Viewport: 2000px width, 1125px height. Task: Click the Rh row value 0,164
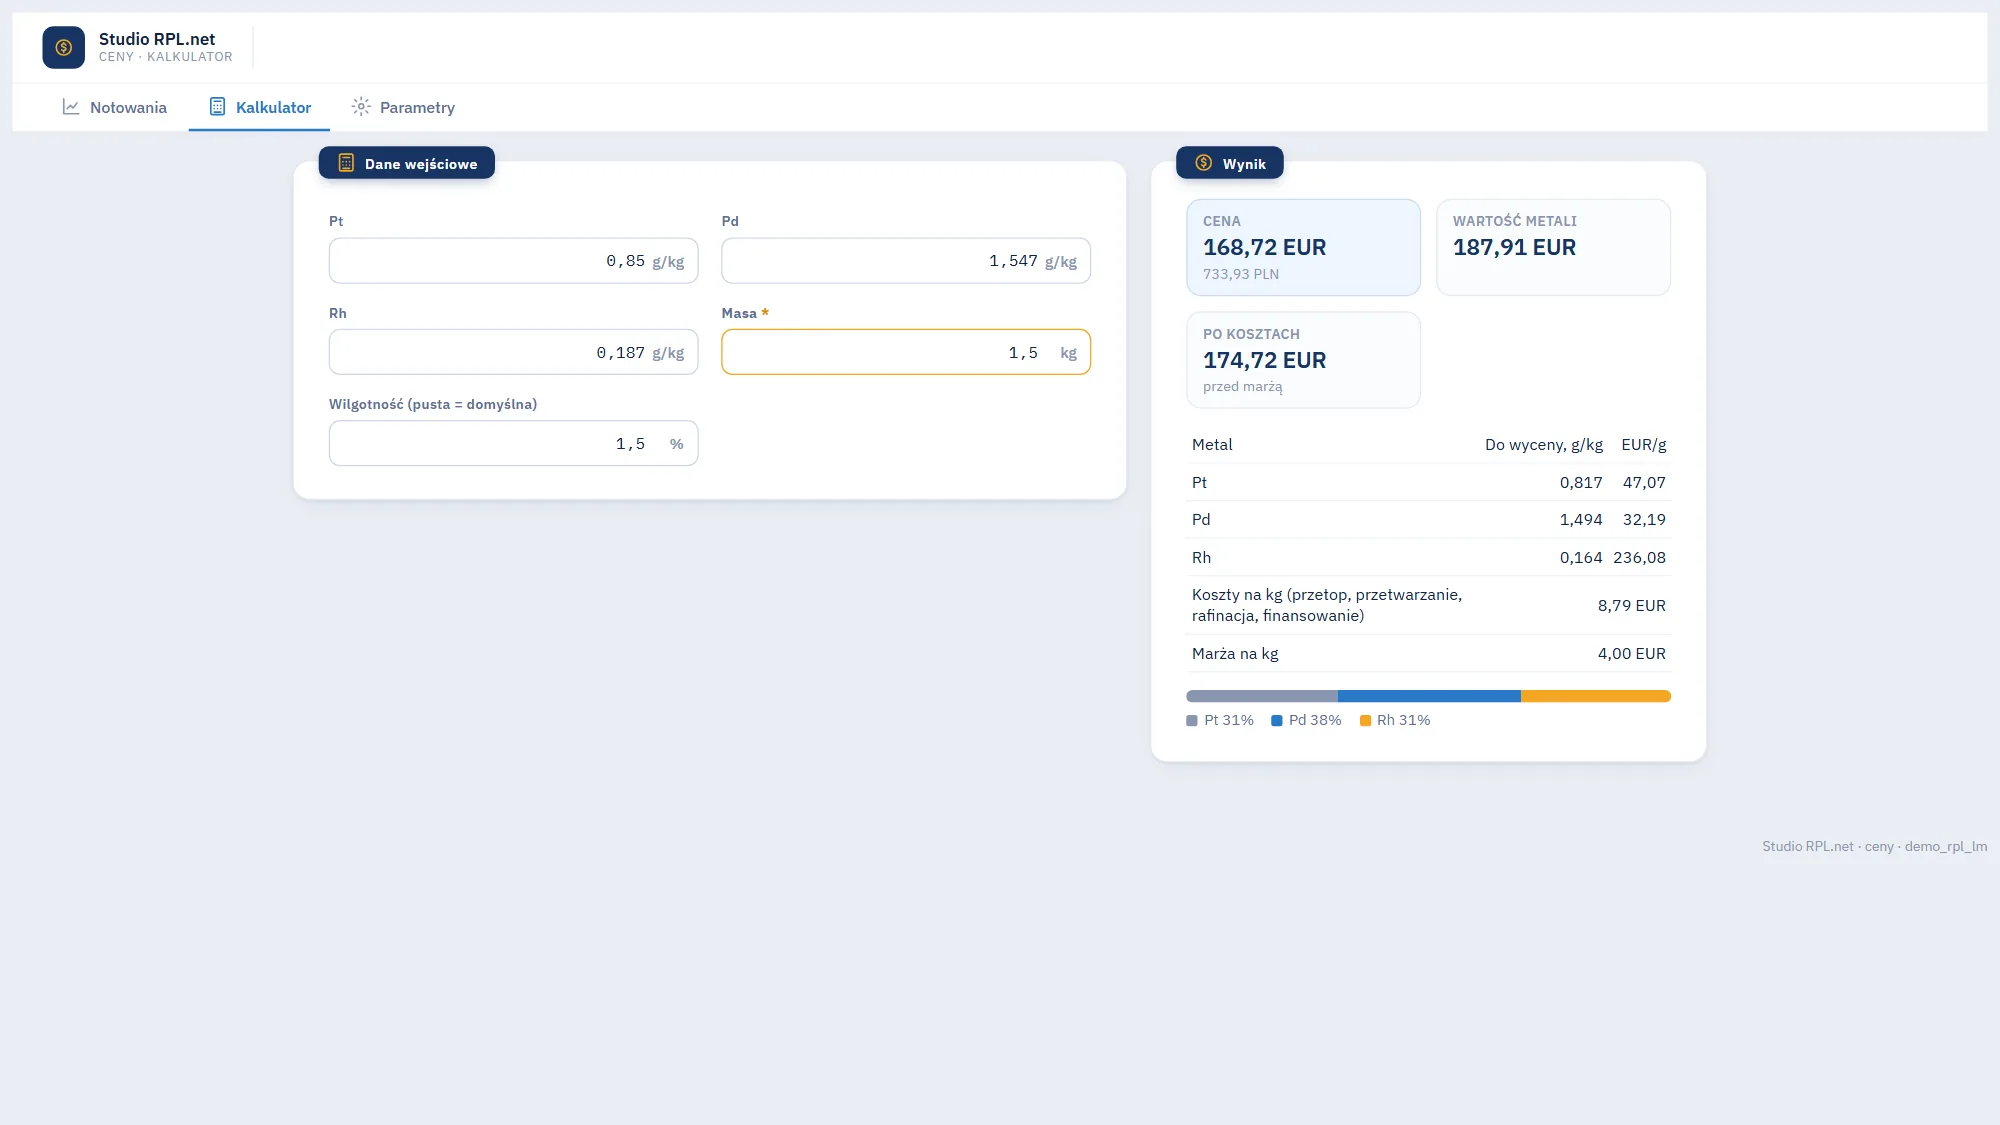coord(1581,558)
